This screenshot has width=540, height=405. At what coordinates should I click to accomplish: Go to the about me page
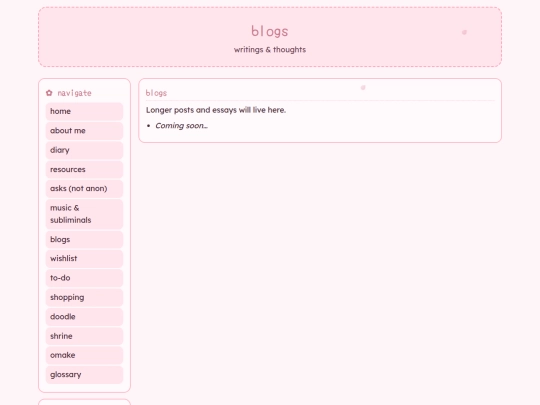tap(84, 131)
